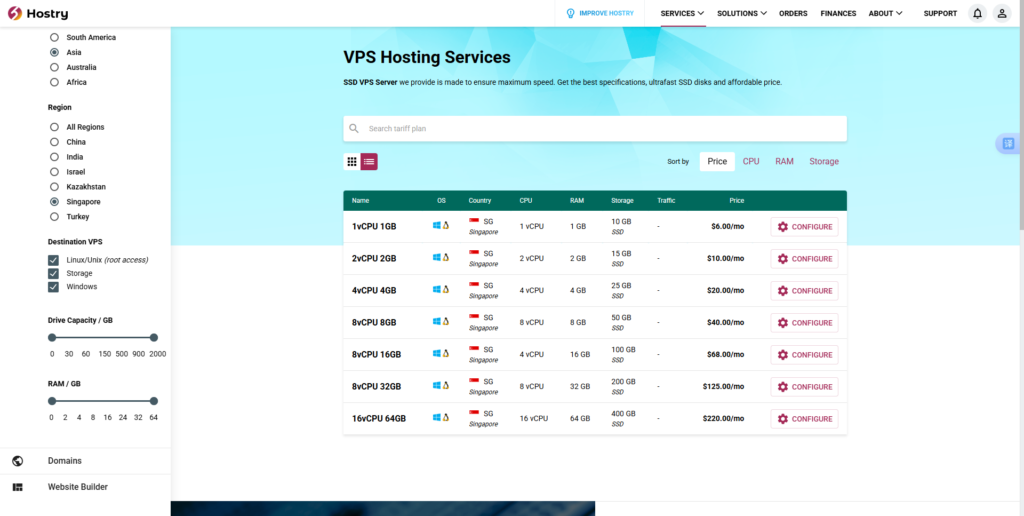Select the India region radio button
The width and height of the screenshot is (1024, 516).
click(x=54, y=157)
